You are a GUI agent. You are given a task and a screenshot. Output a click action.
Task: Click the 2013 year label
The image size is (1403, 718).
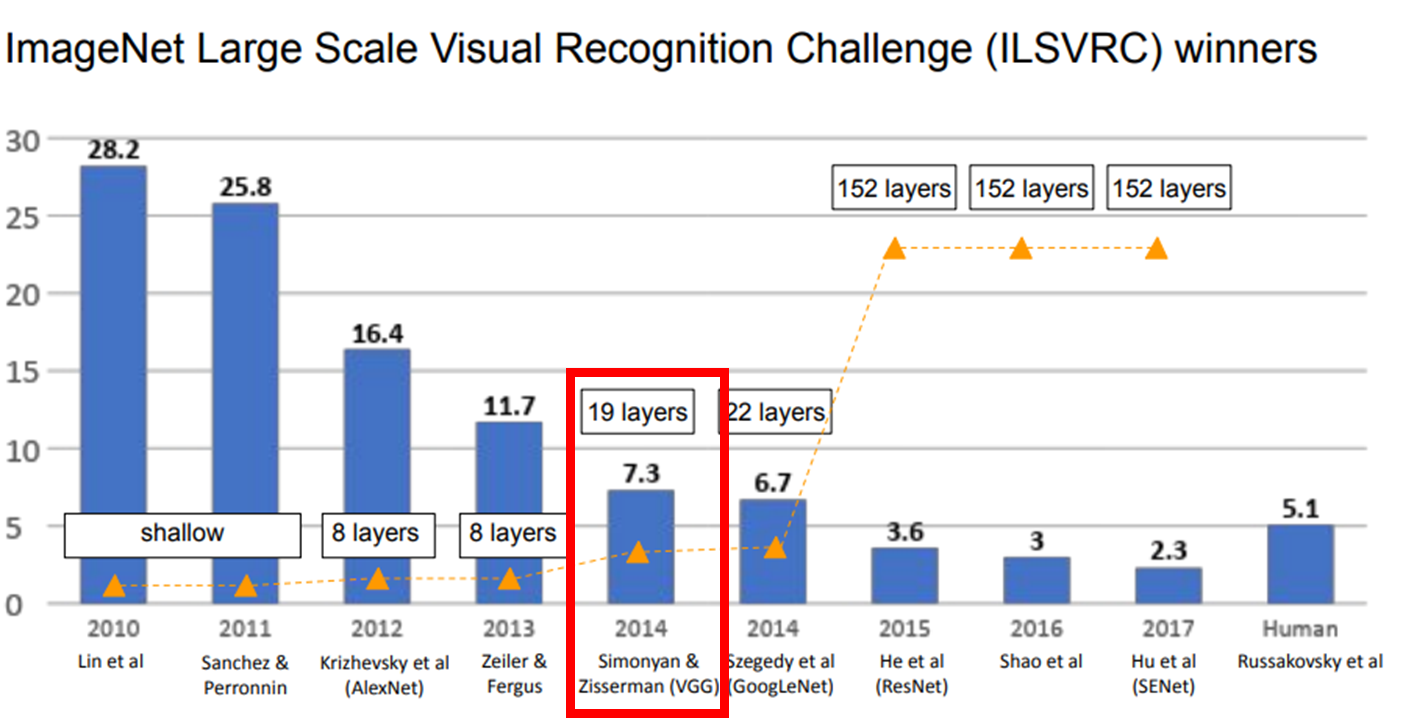coord(509,629)
